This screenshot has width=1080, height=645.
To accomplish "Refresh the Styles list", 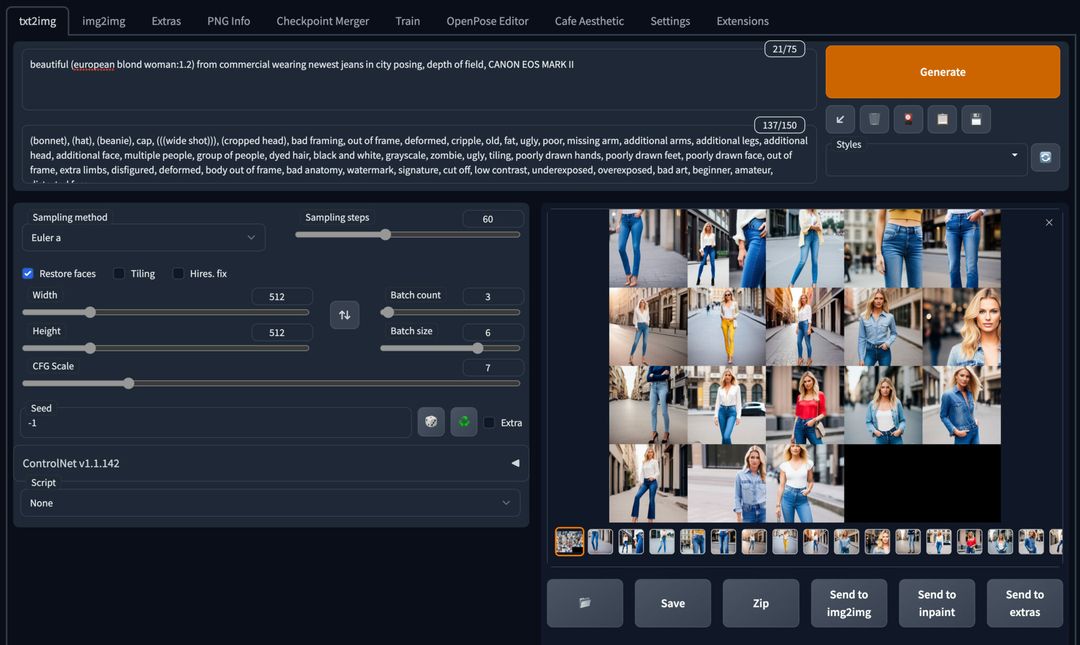I will coord(1045,157).
